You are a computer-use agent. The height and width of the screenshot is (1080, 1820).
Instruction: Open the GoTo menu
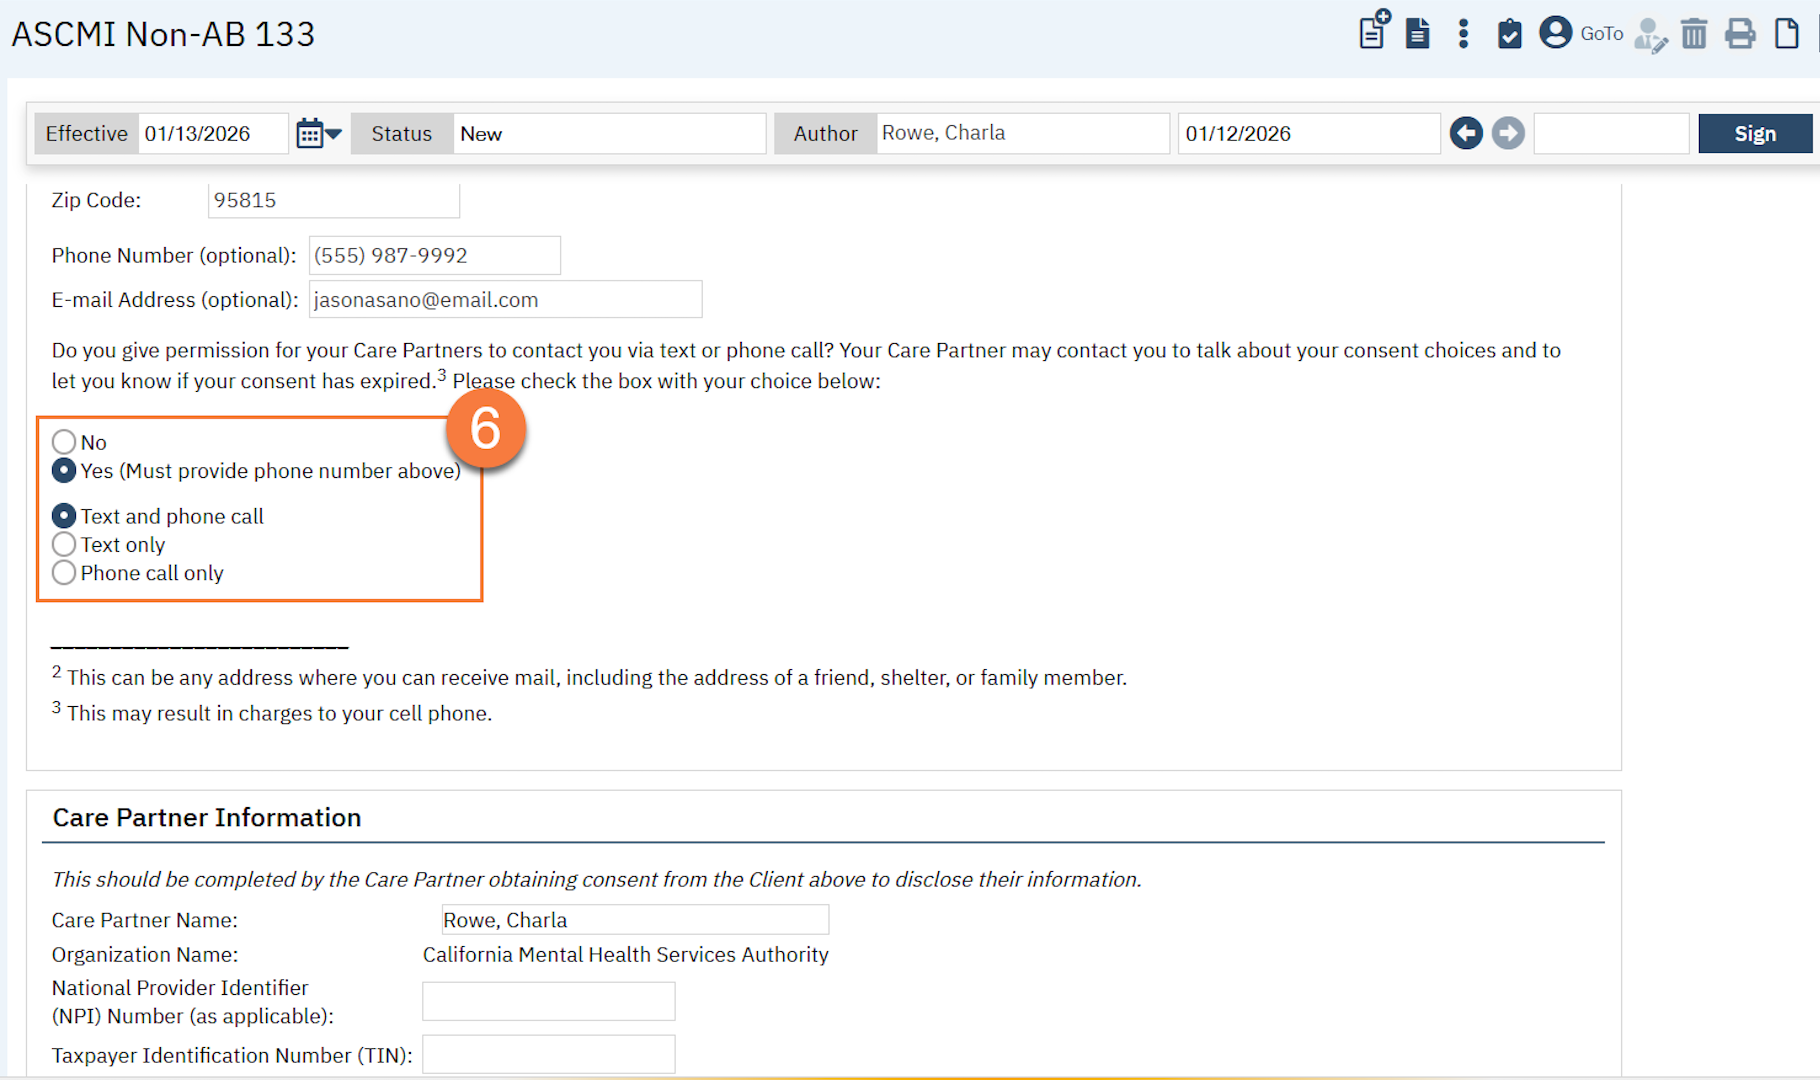[x=1601, y=34]
